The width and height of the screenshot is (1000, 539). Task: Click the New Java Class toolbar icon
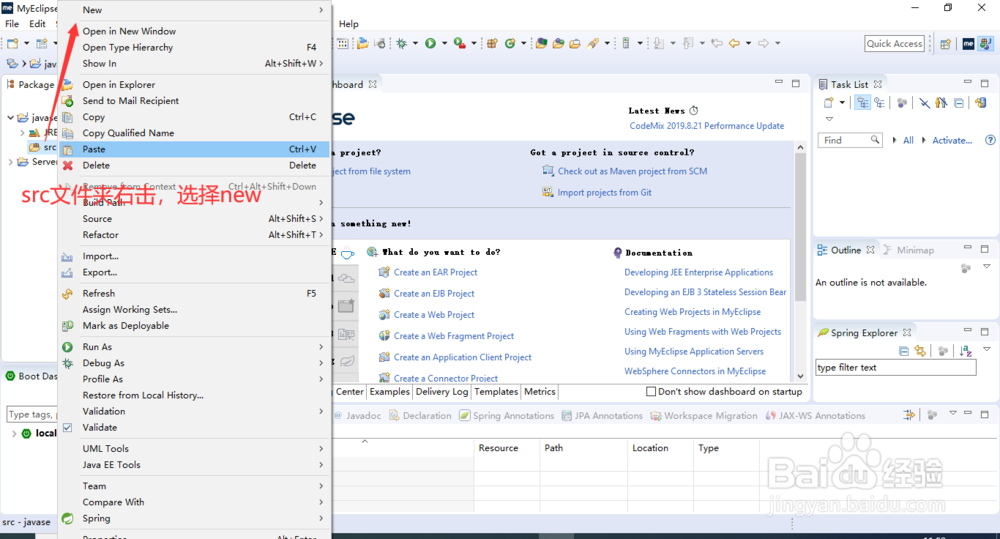510,43
